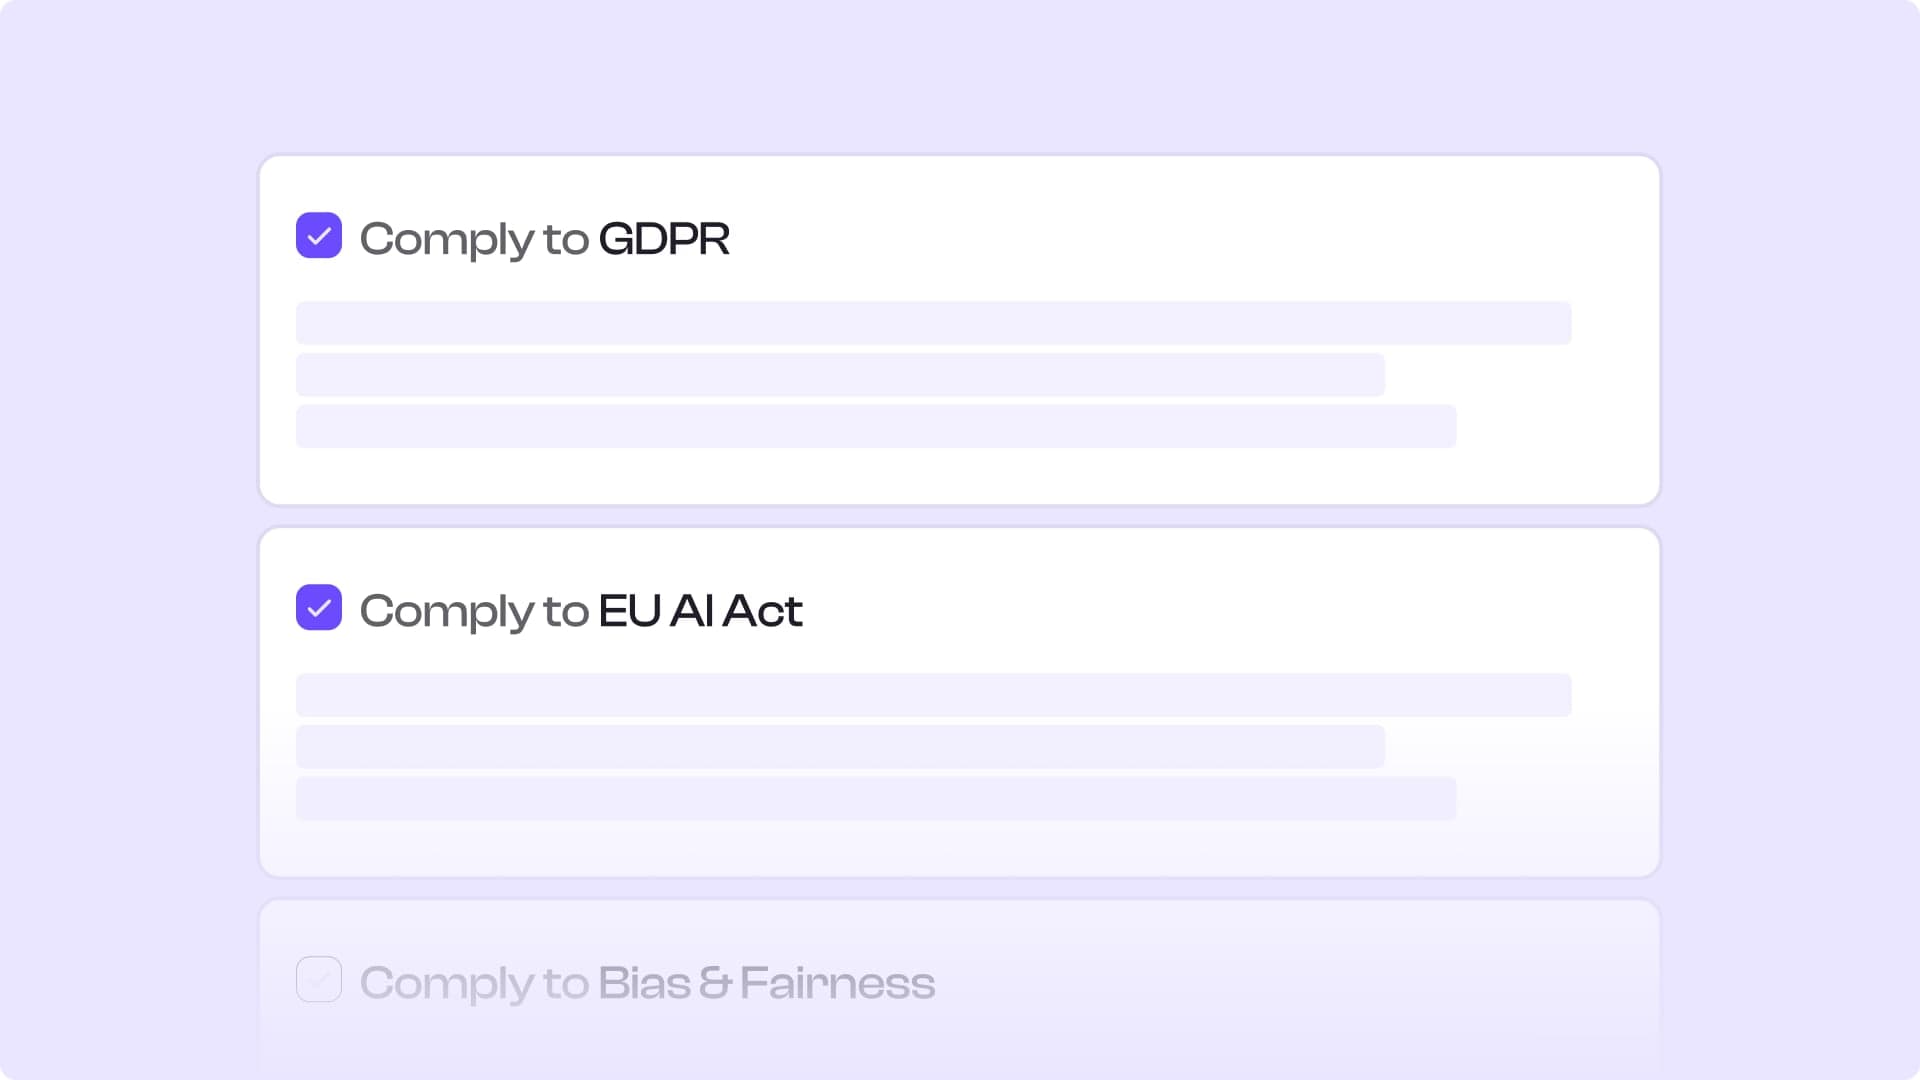
Task: Click empty white space in the EU AI Act card
Action: pos(1200,607)
